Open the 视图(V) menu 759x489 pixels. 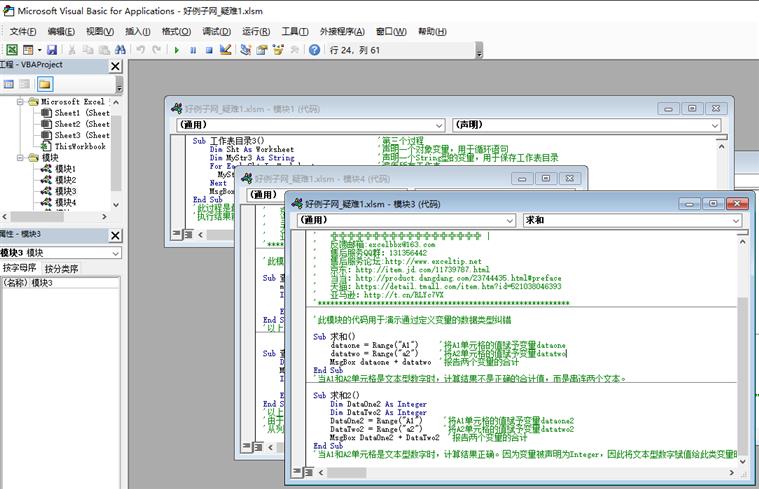click(x=100, y=31)
